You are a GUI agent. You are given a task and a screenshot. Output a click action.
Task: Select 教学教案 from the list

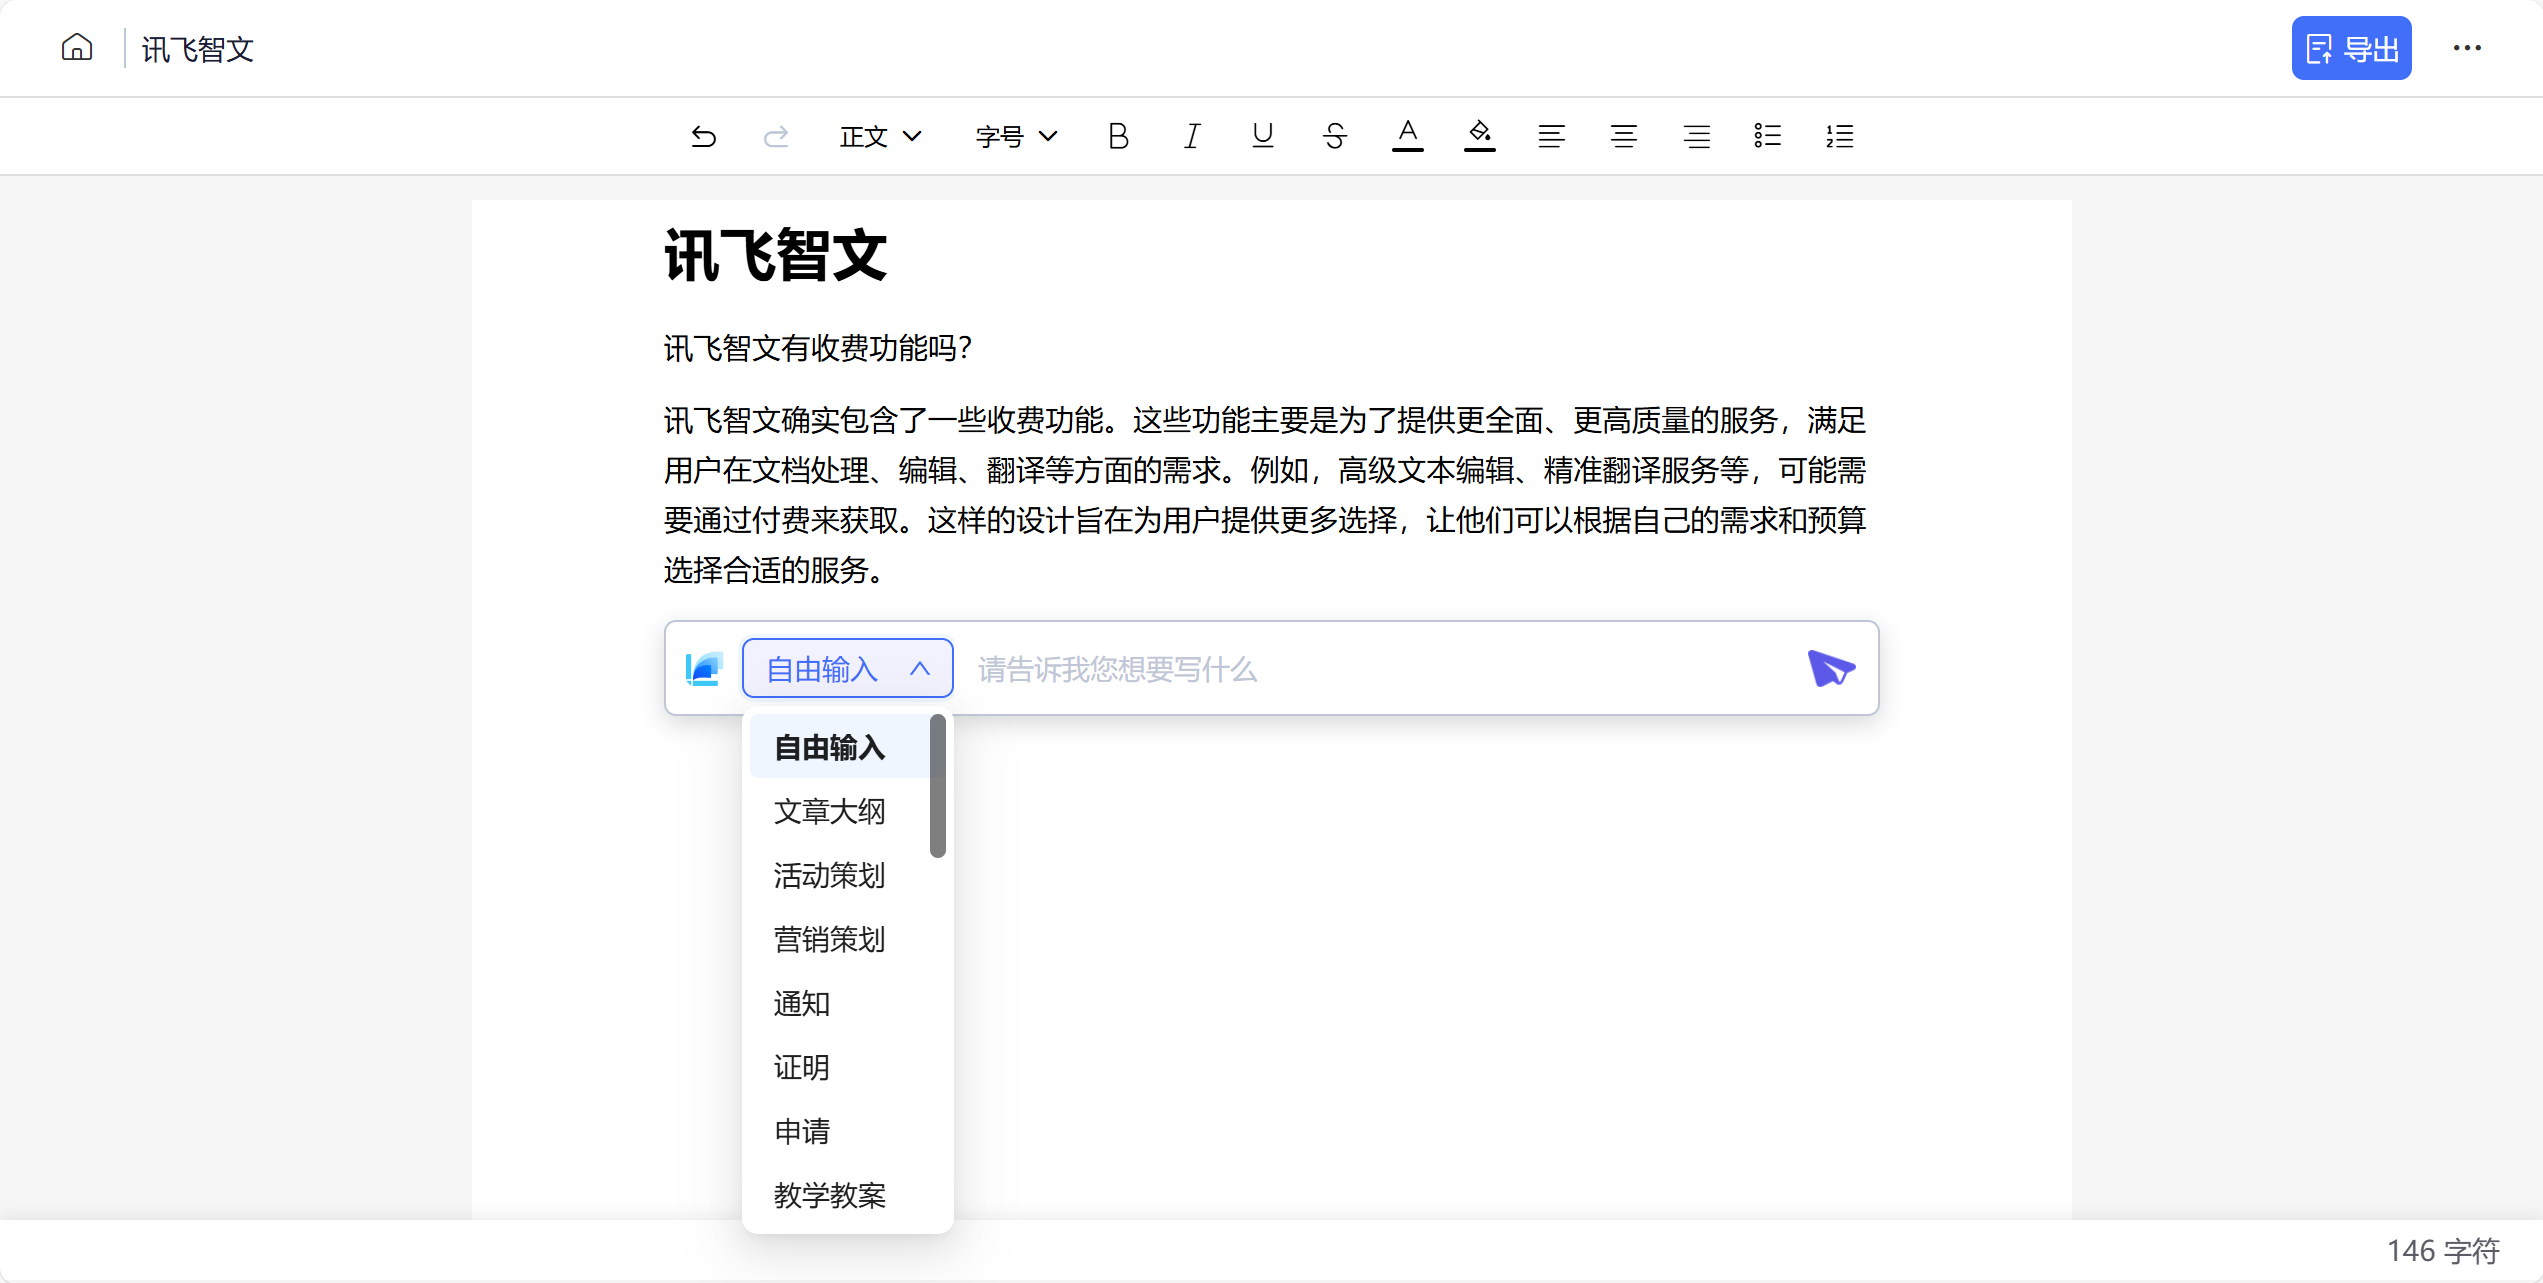839,1195
